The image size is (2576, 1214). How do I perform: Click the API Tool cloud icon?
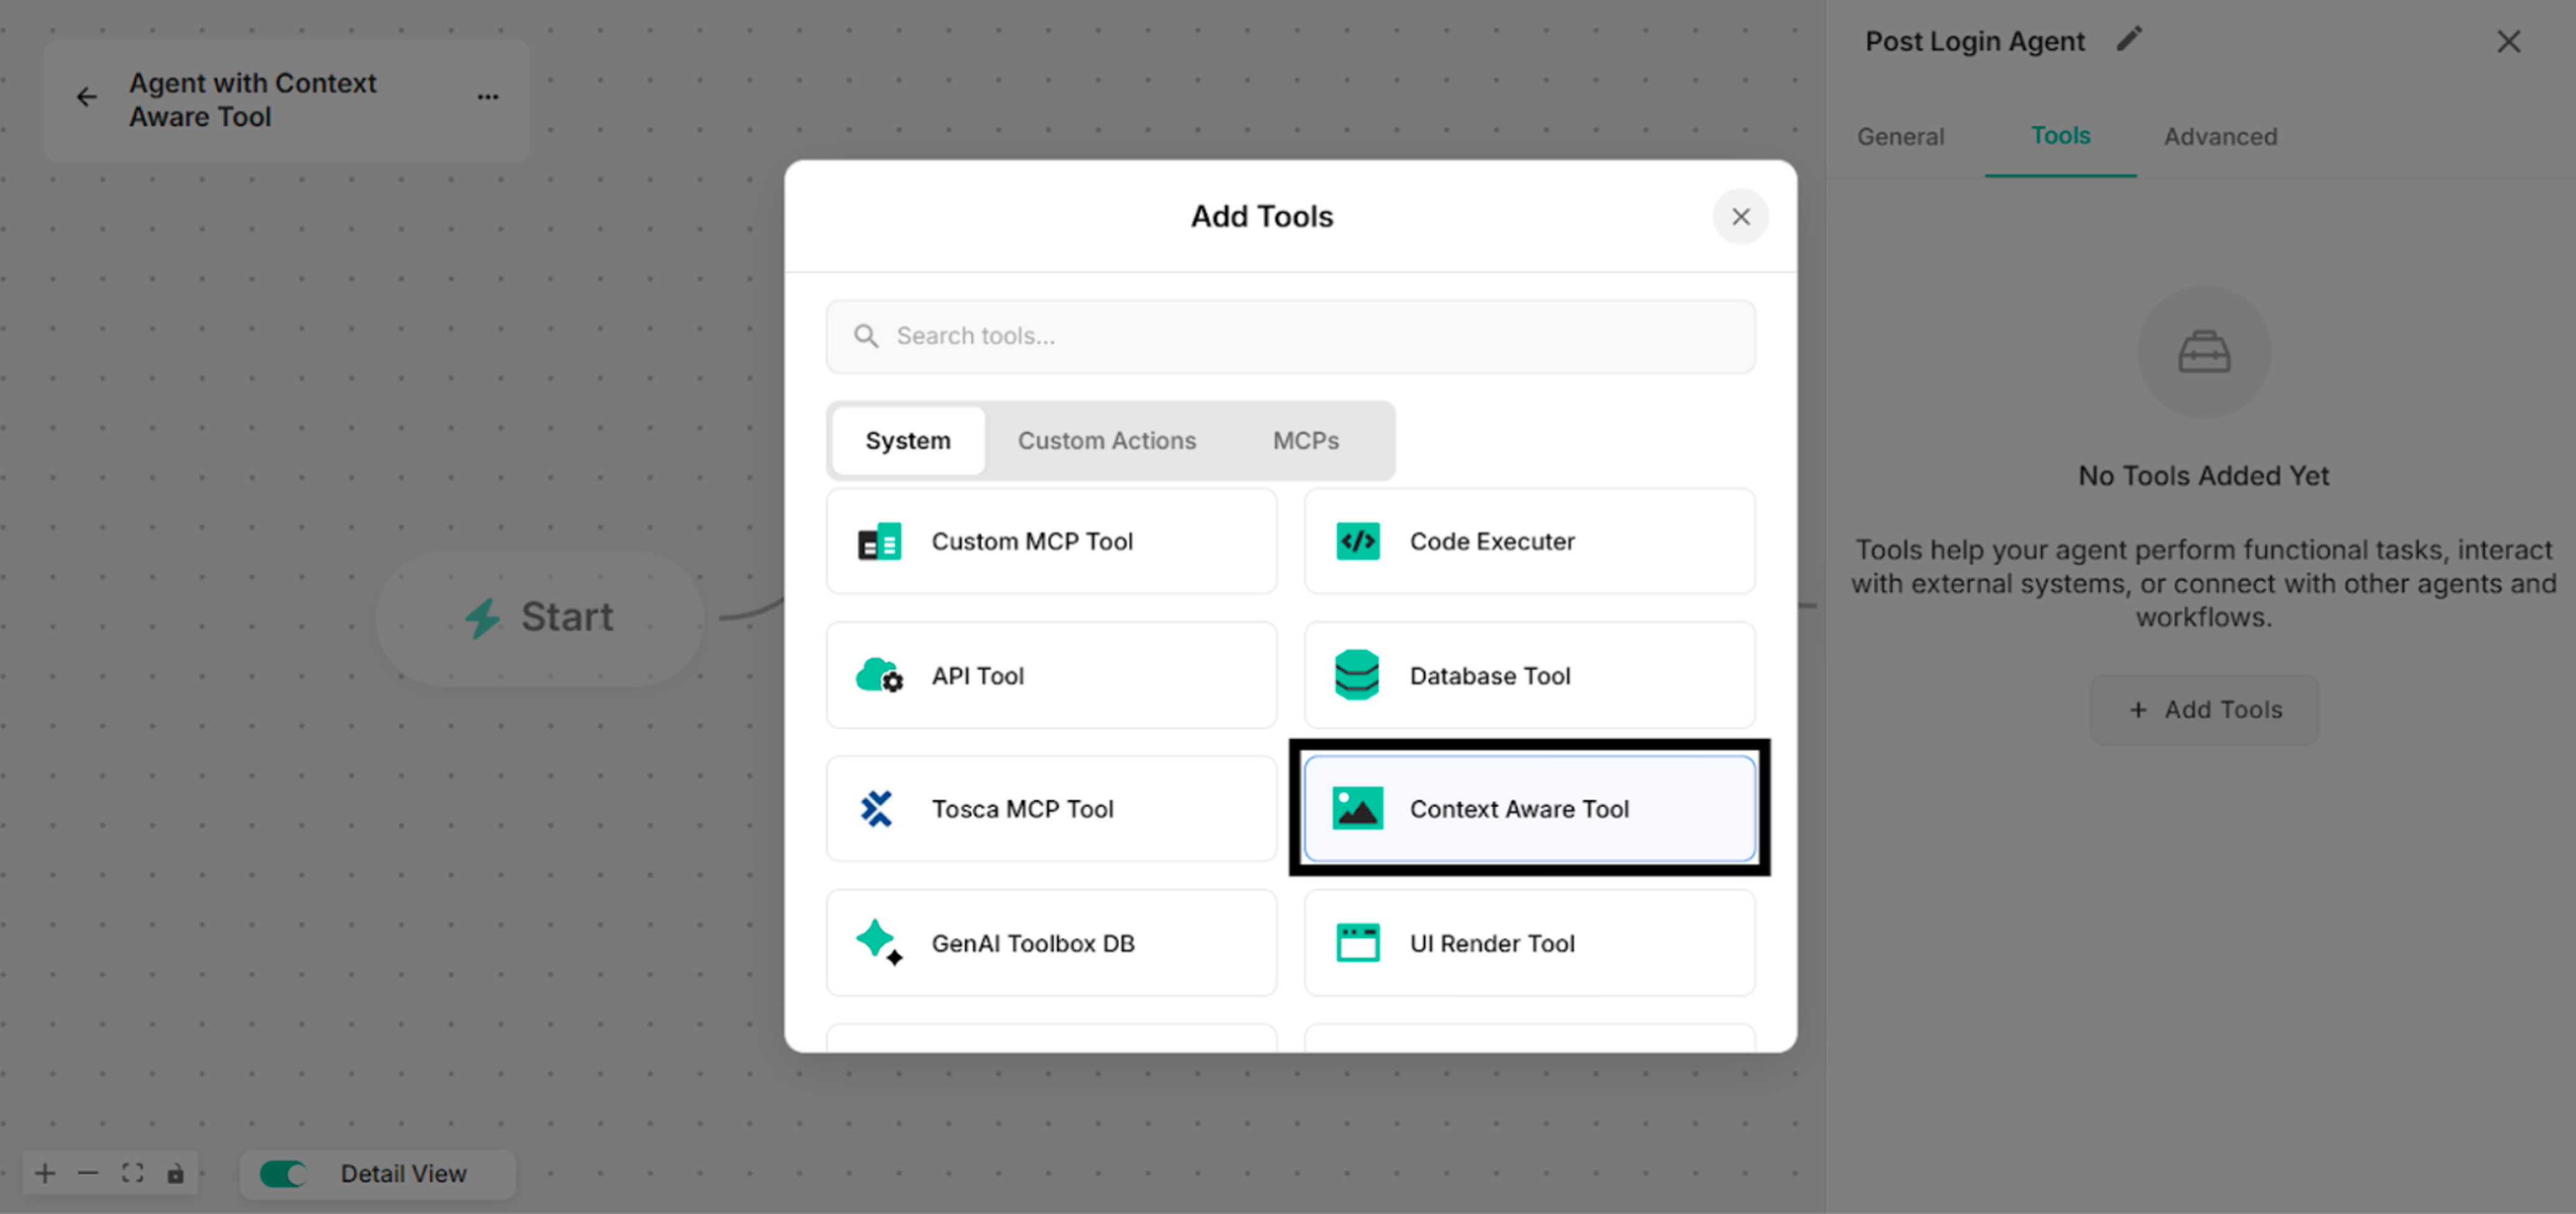point(879,676)
